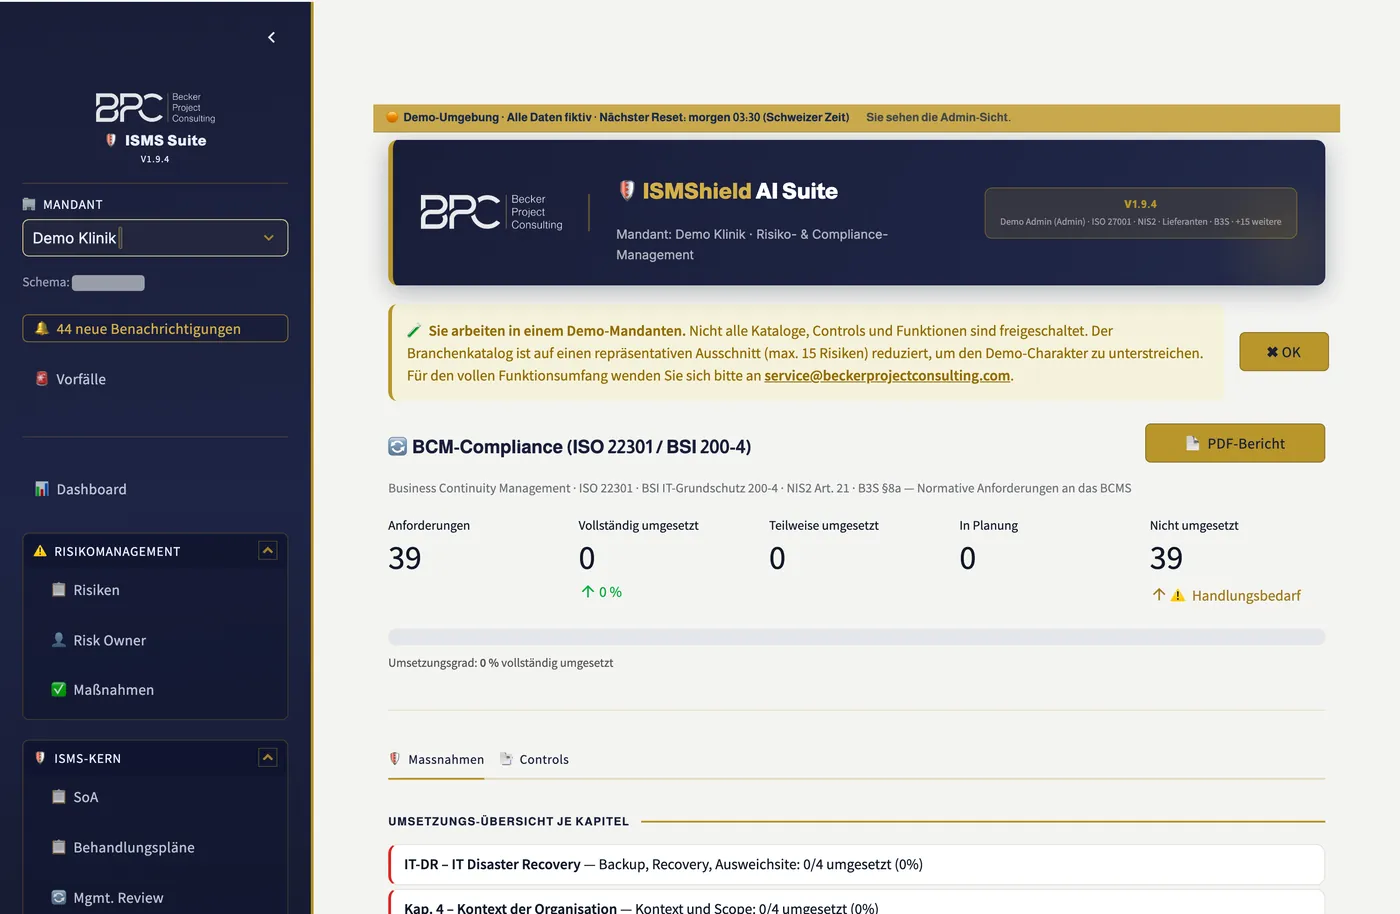Click the Mandant building icon
The height and width of the screenshot is (914, 1400).
[x=29, y=204]
